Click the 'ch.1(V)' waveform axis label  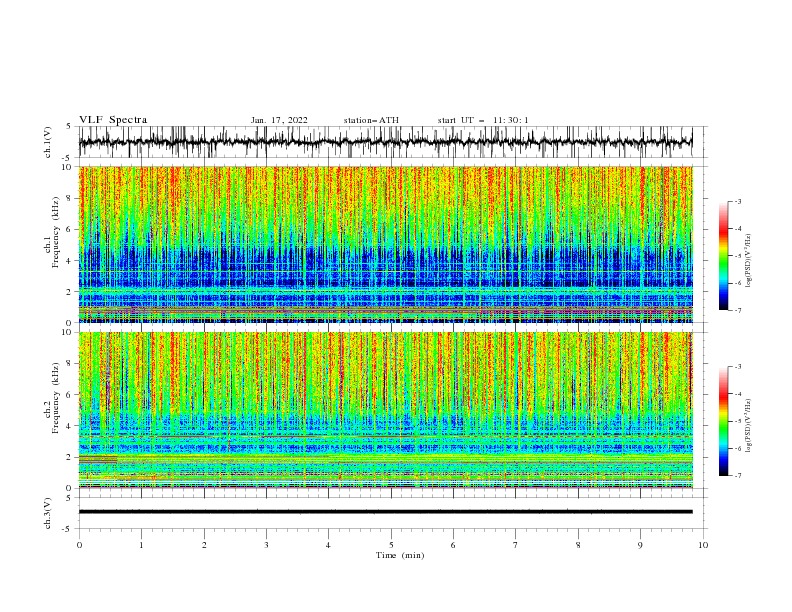48,142
